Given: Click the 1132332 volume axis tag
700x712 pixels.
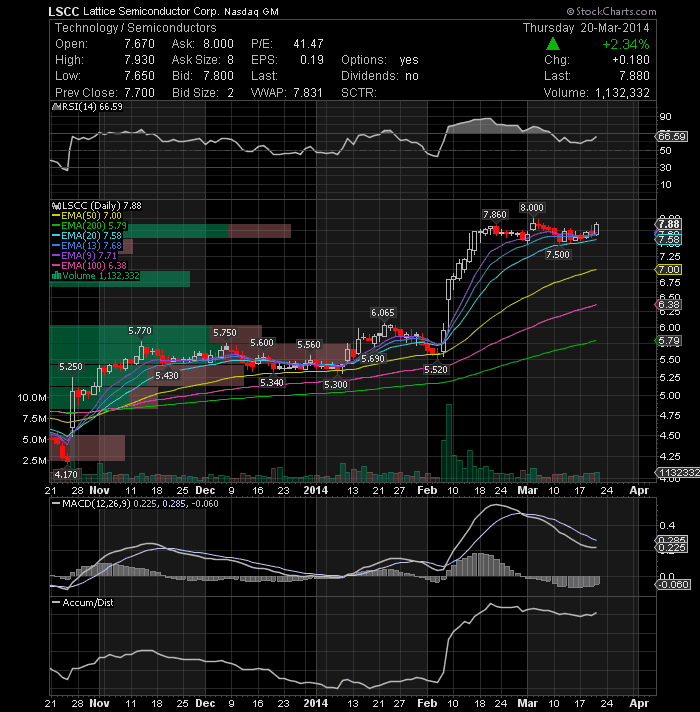Looking at the screenshot, I should pyautogui.click(x=678, y=473).
